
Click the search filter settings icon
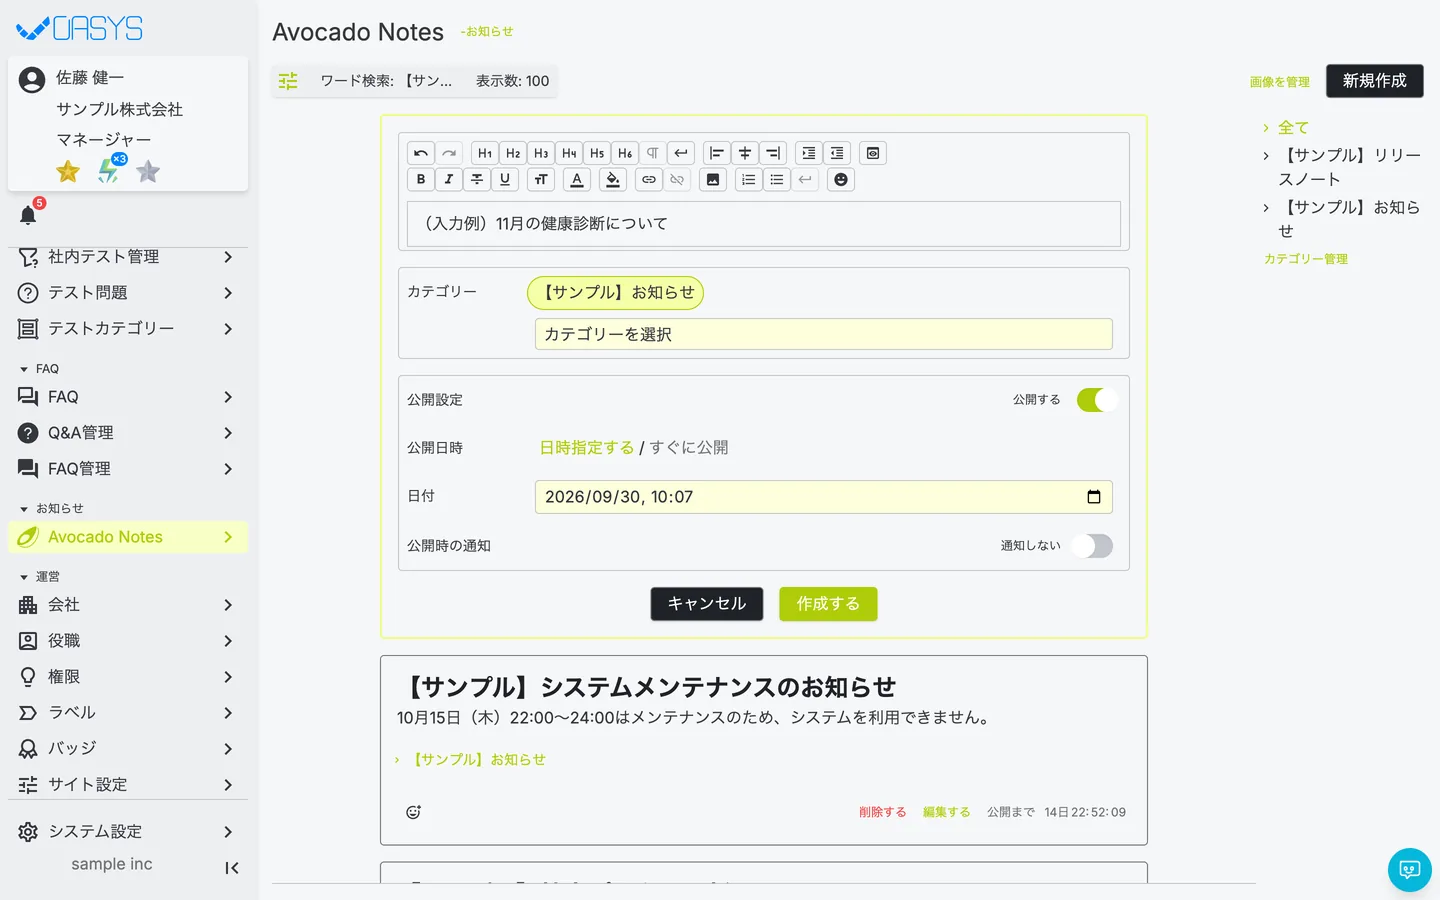click(x=288, y=81)
